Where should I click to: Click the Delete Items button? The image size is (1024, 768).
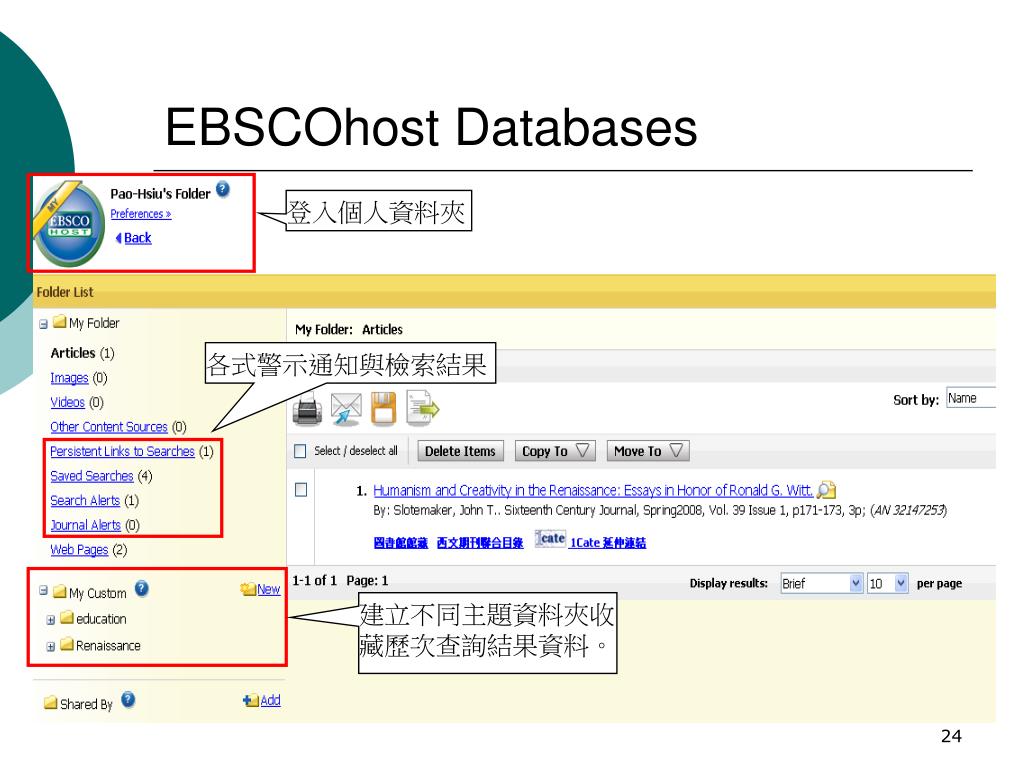coord(460,451)
